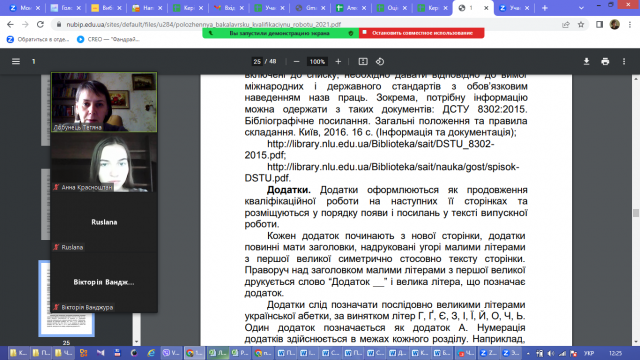Screen dimensions: 640x360
Task: Select Тетяна's video tile
Action: (x=104, y=102)
